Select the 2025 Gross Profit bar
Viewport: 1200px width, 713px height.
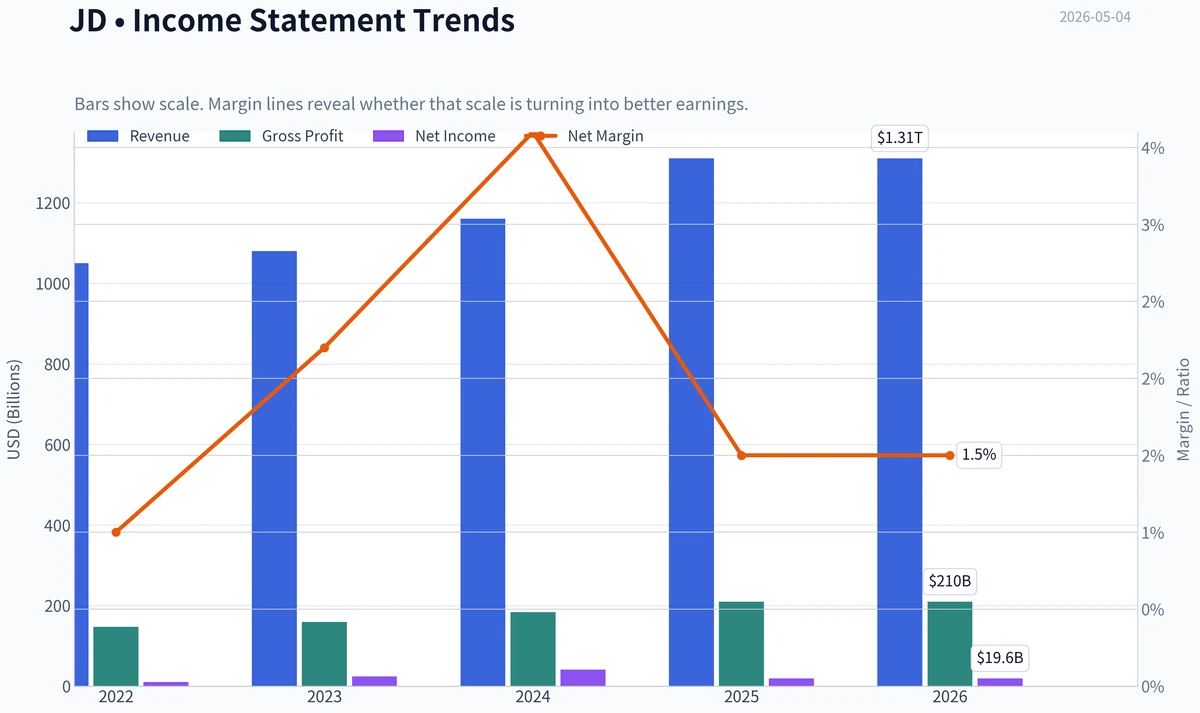tap(741, 644)
